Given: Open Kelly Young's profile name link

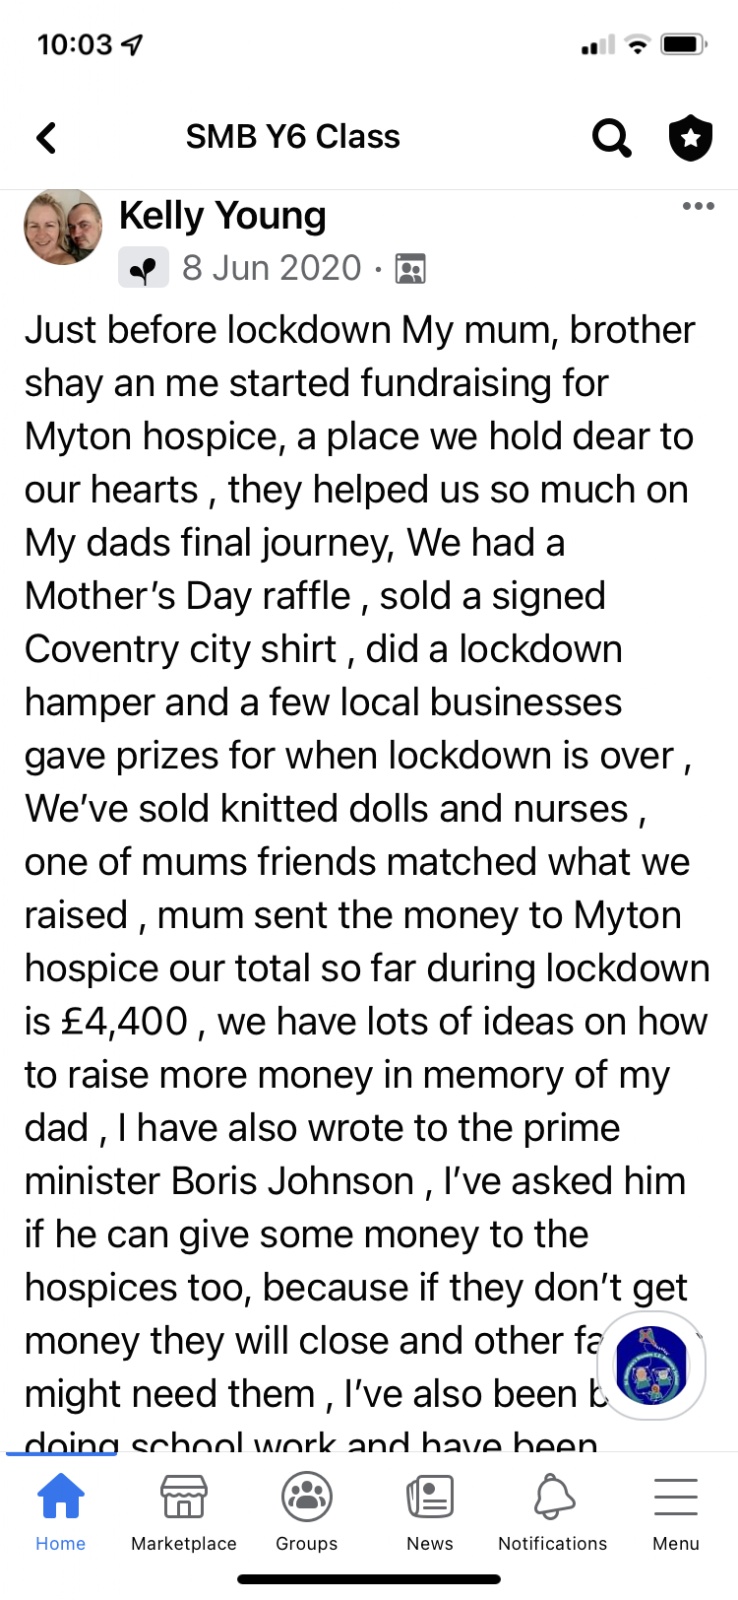Looking at the screenshot, I should coord(222,215).
